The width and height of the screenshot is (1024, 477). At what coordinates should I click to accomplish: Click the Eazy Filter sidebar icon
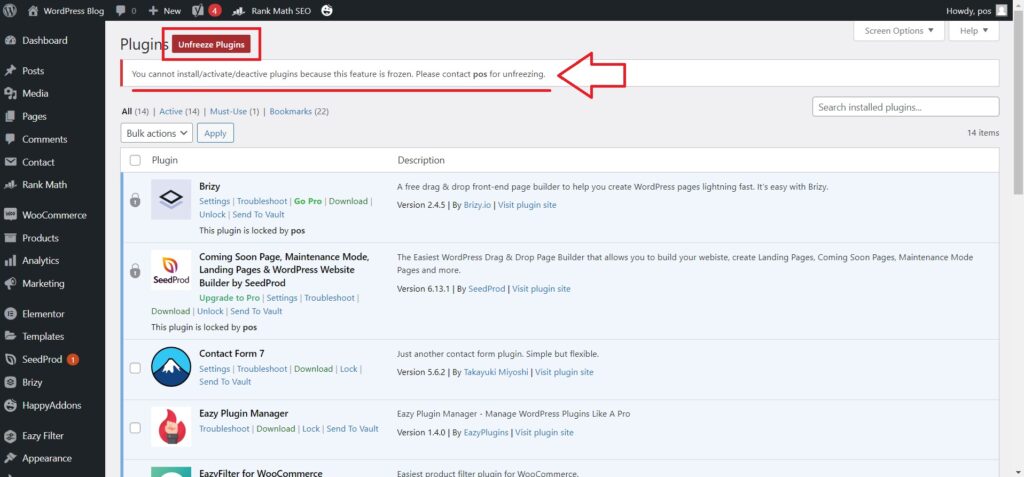(x=10, y=436)
